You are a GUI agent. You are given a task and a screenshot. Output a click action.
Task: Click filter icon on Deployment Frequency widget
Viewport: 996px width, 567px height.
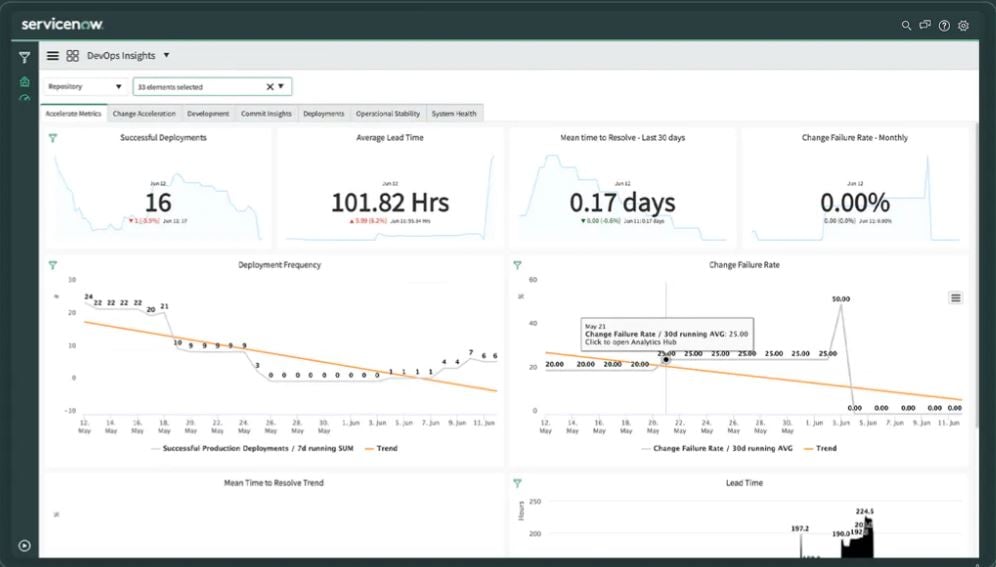(x=53, y=265)
